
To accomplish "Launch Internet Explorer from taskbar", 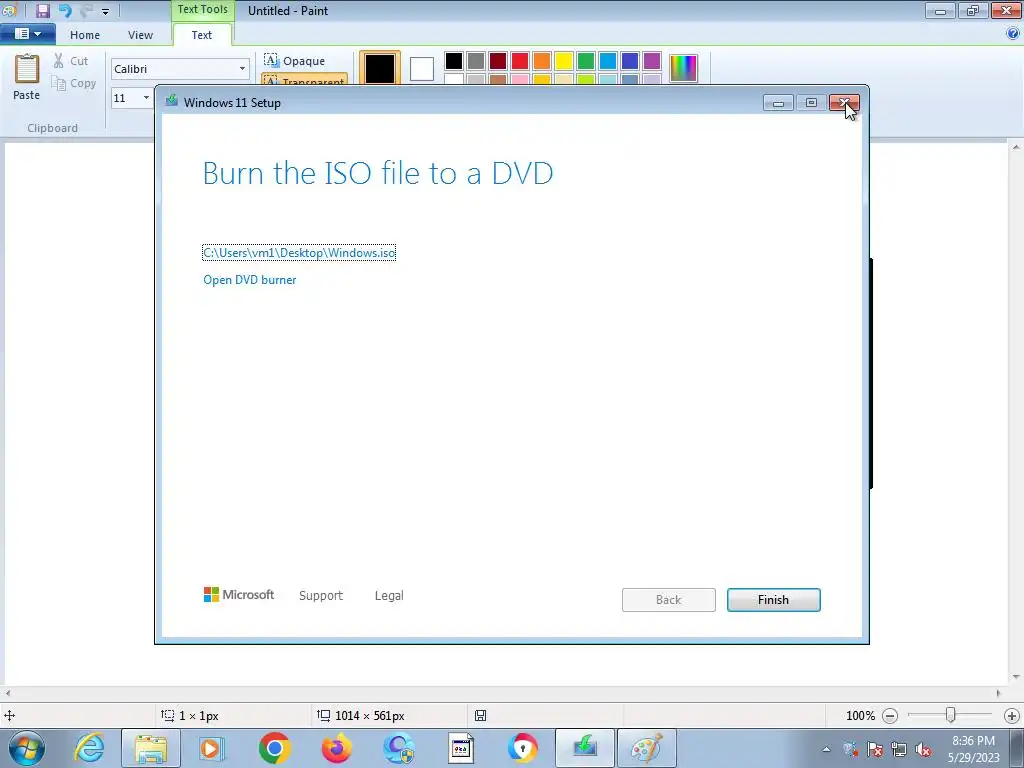I will [x=89, y=748].
